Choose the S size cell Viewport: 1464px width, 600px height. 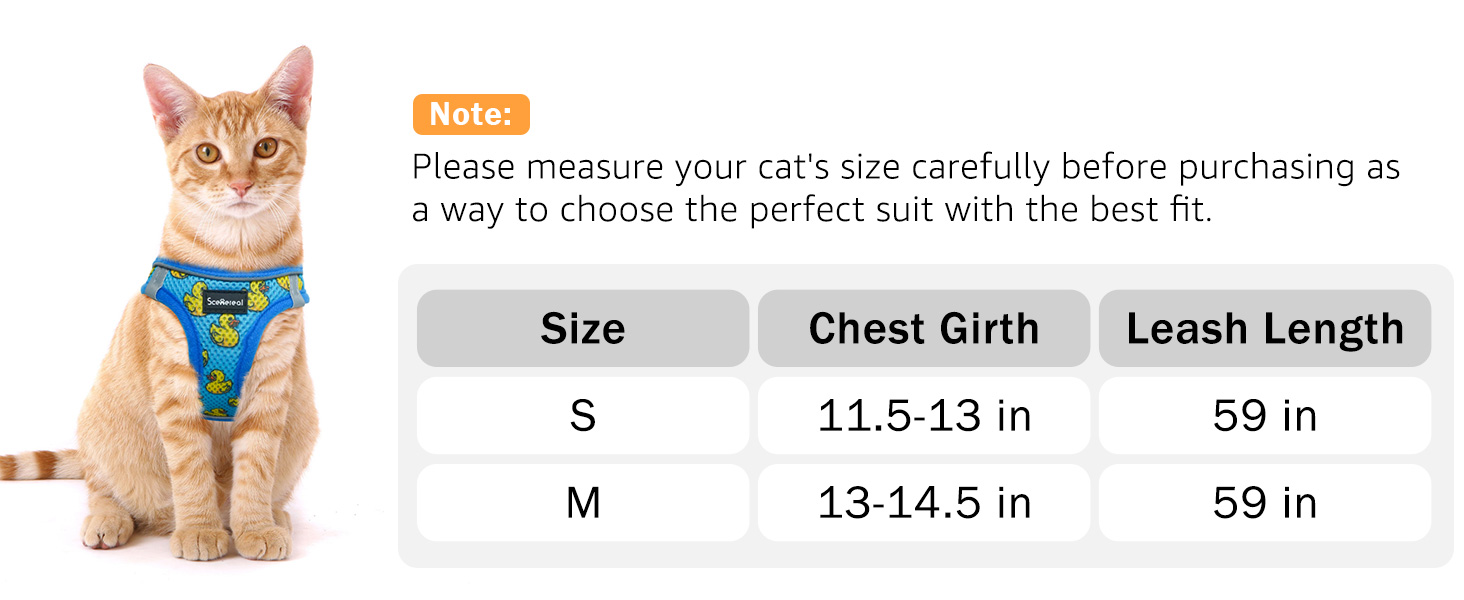[583, 415]
